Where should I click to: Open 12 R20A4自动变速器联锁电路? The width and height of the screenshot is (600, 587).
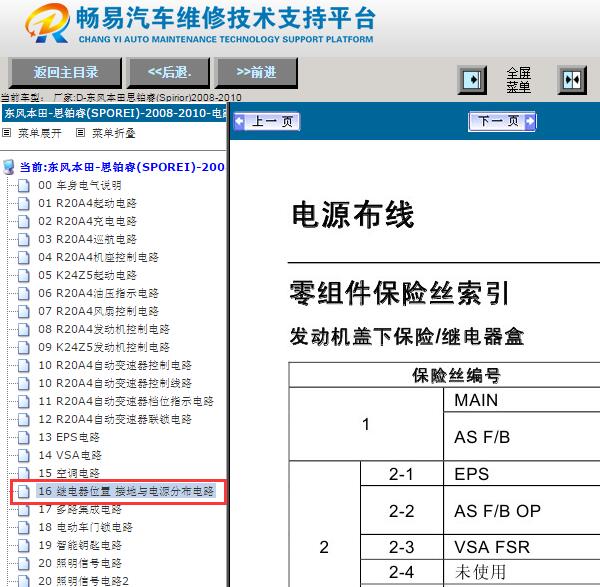(115, 419)
